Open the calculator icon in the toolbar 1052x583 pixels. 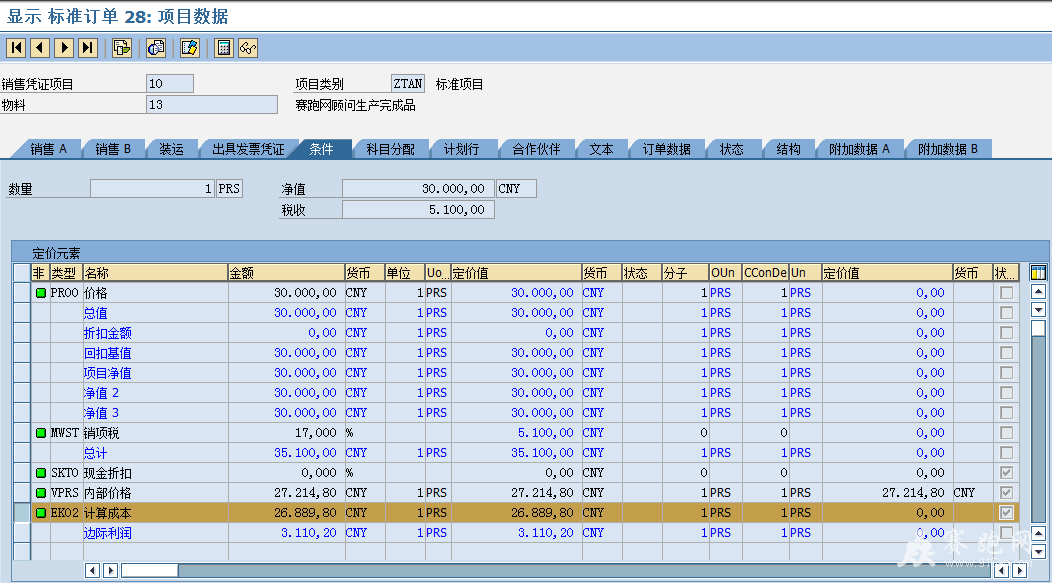[224, 48]
